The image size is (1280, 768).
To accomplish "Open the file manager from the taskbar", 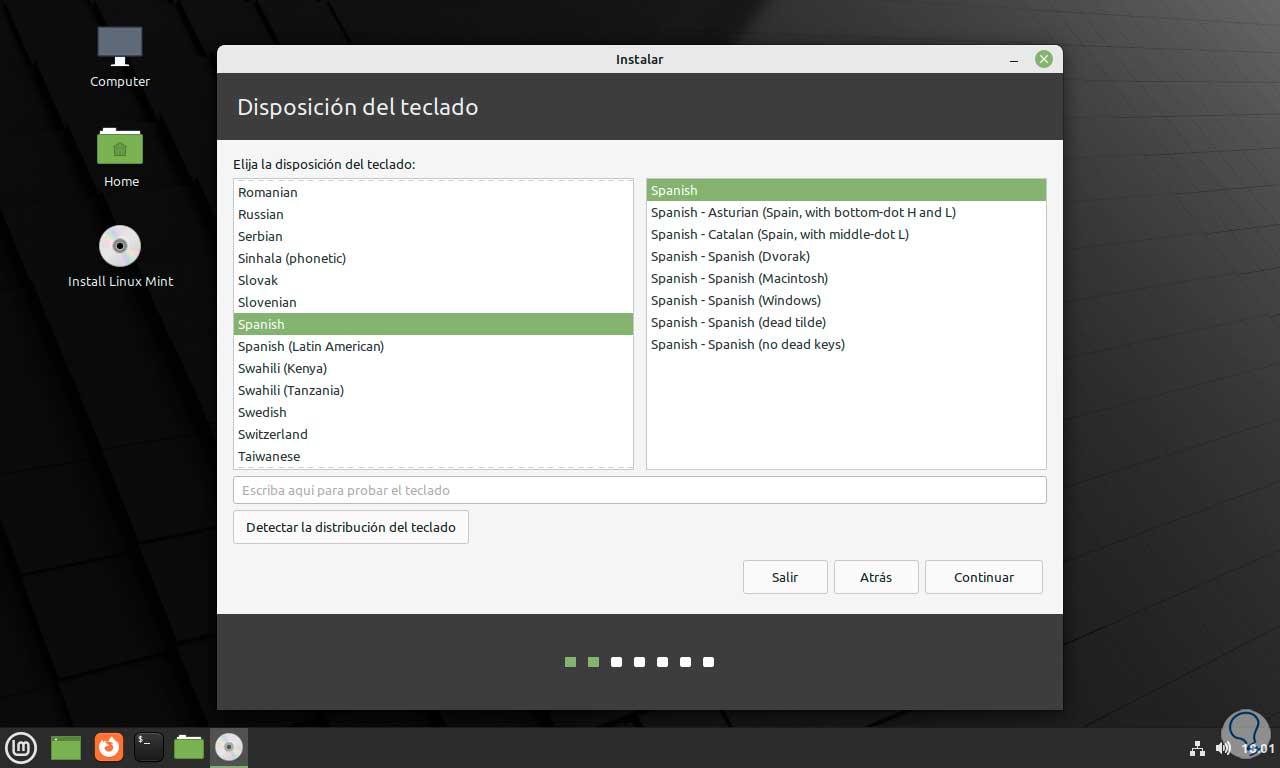I will click(x=188, y=747).
